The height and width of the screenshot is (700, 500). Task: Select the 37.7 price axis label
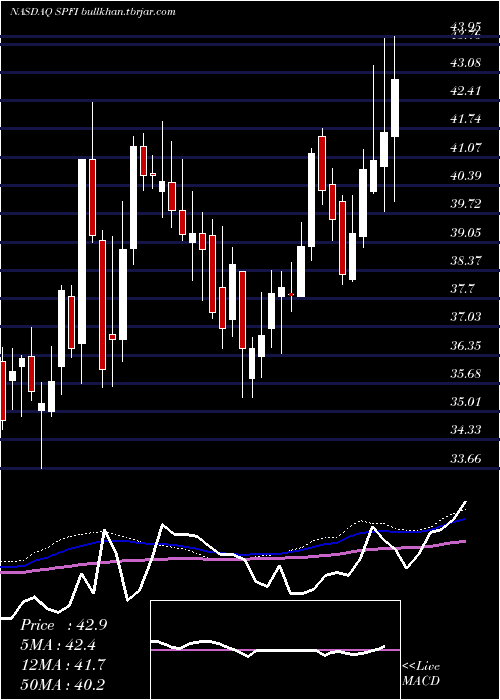pyautogui.click(x=462, y=289)
